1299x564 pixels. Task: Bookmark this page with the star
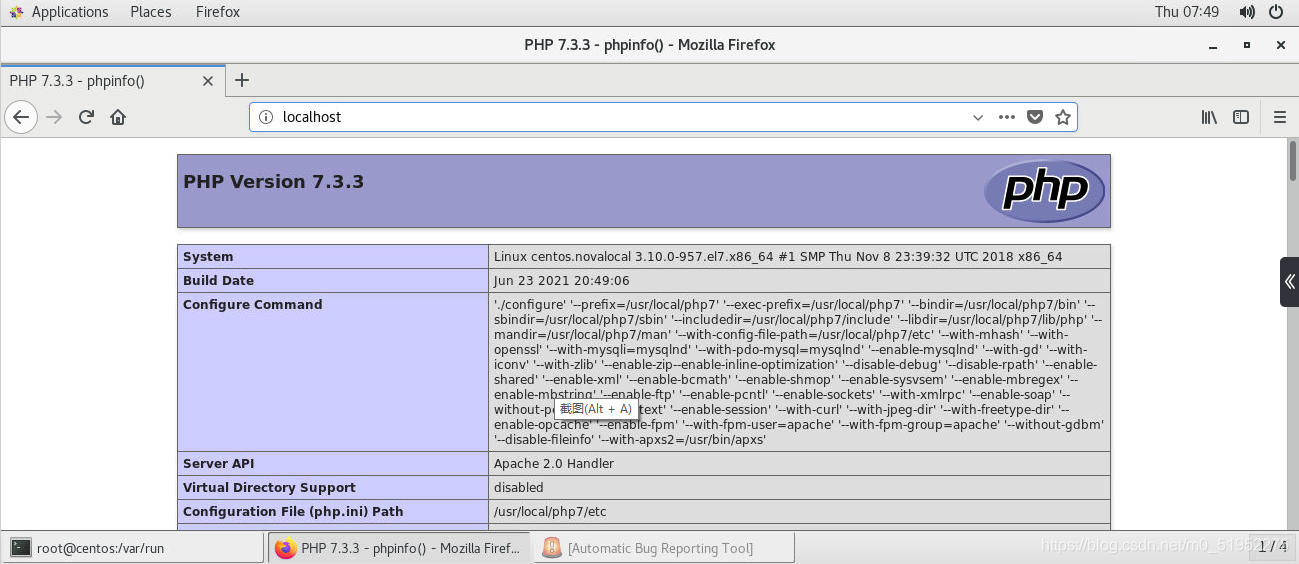[x=1063, y=117]
